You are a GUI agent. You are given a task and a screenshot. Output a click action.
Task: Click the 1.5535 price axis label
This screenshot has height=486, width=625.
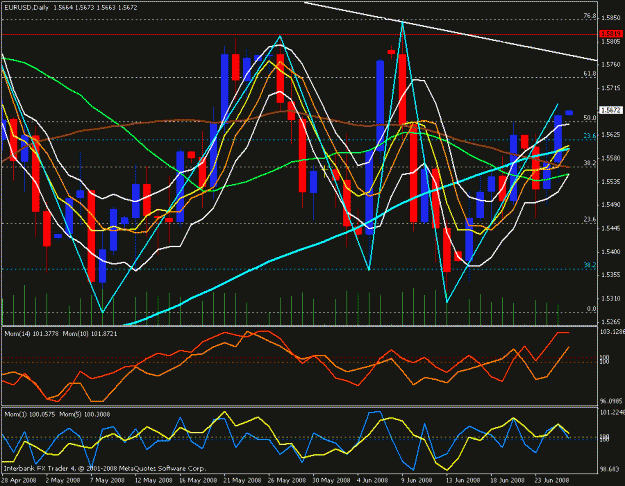(610, 182)
